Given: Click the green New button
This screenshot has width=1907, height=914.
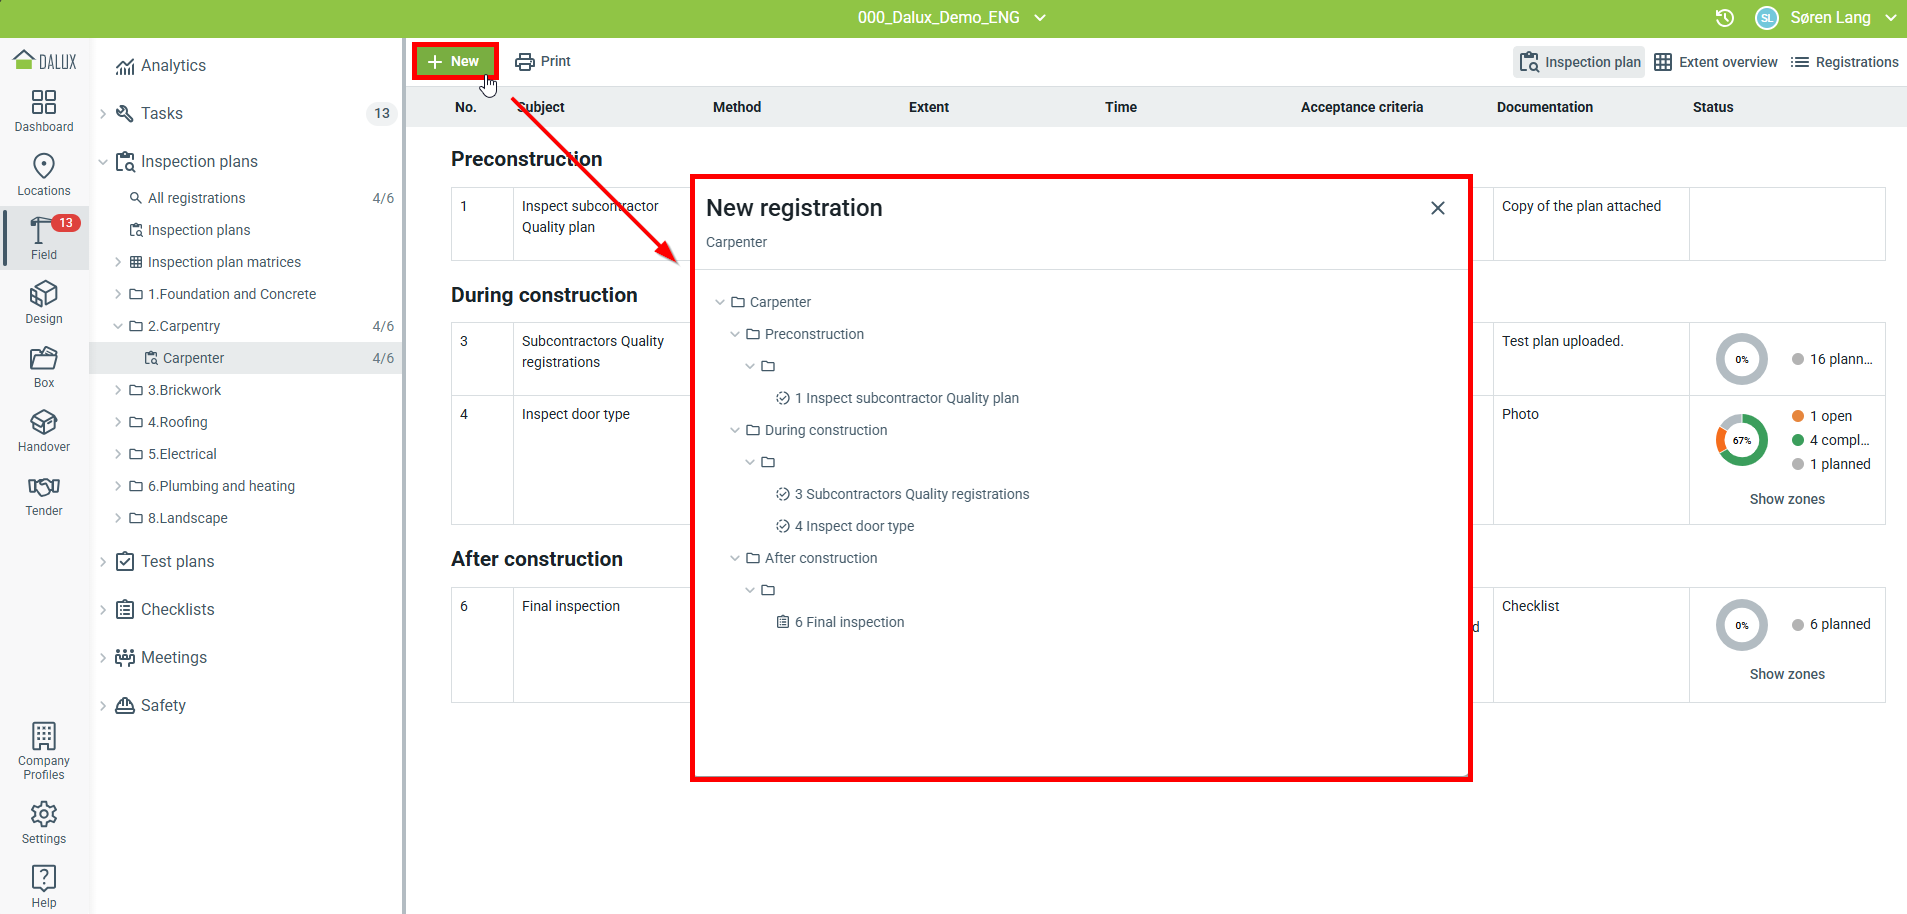Looking at the screenshot, I should click(x=455, y=62).
